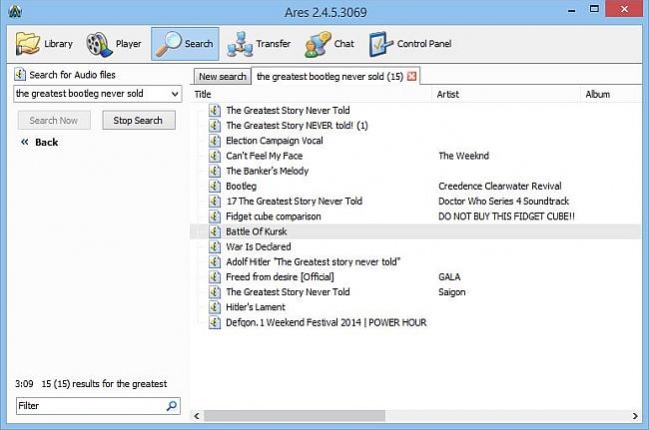Image resolution: width=649 pixels, height=430 pixels.
Task: Click the audio icon next to '17 The Greatest Story Never Told'
Action: (x=214, y=201)
